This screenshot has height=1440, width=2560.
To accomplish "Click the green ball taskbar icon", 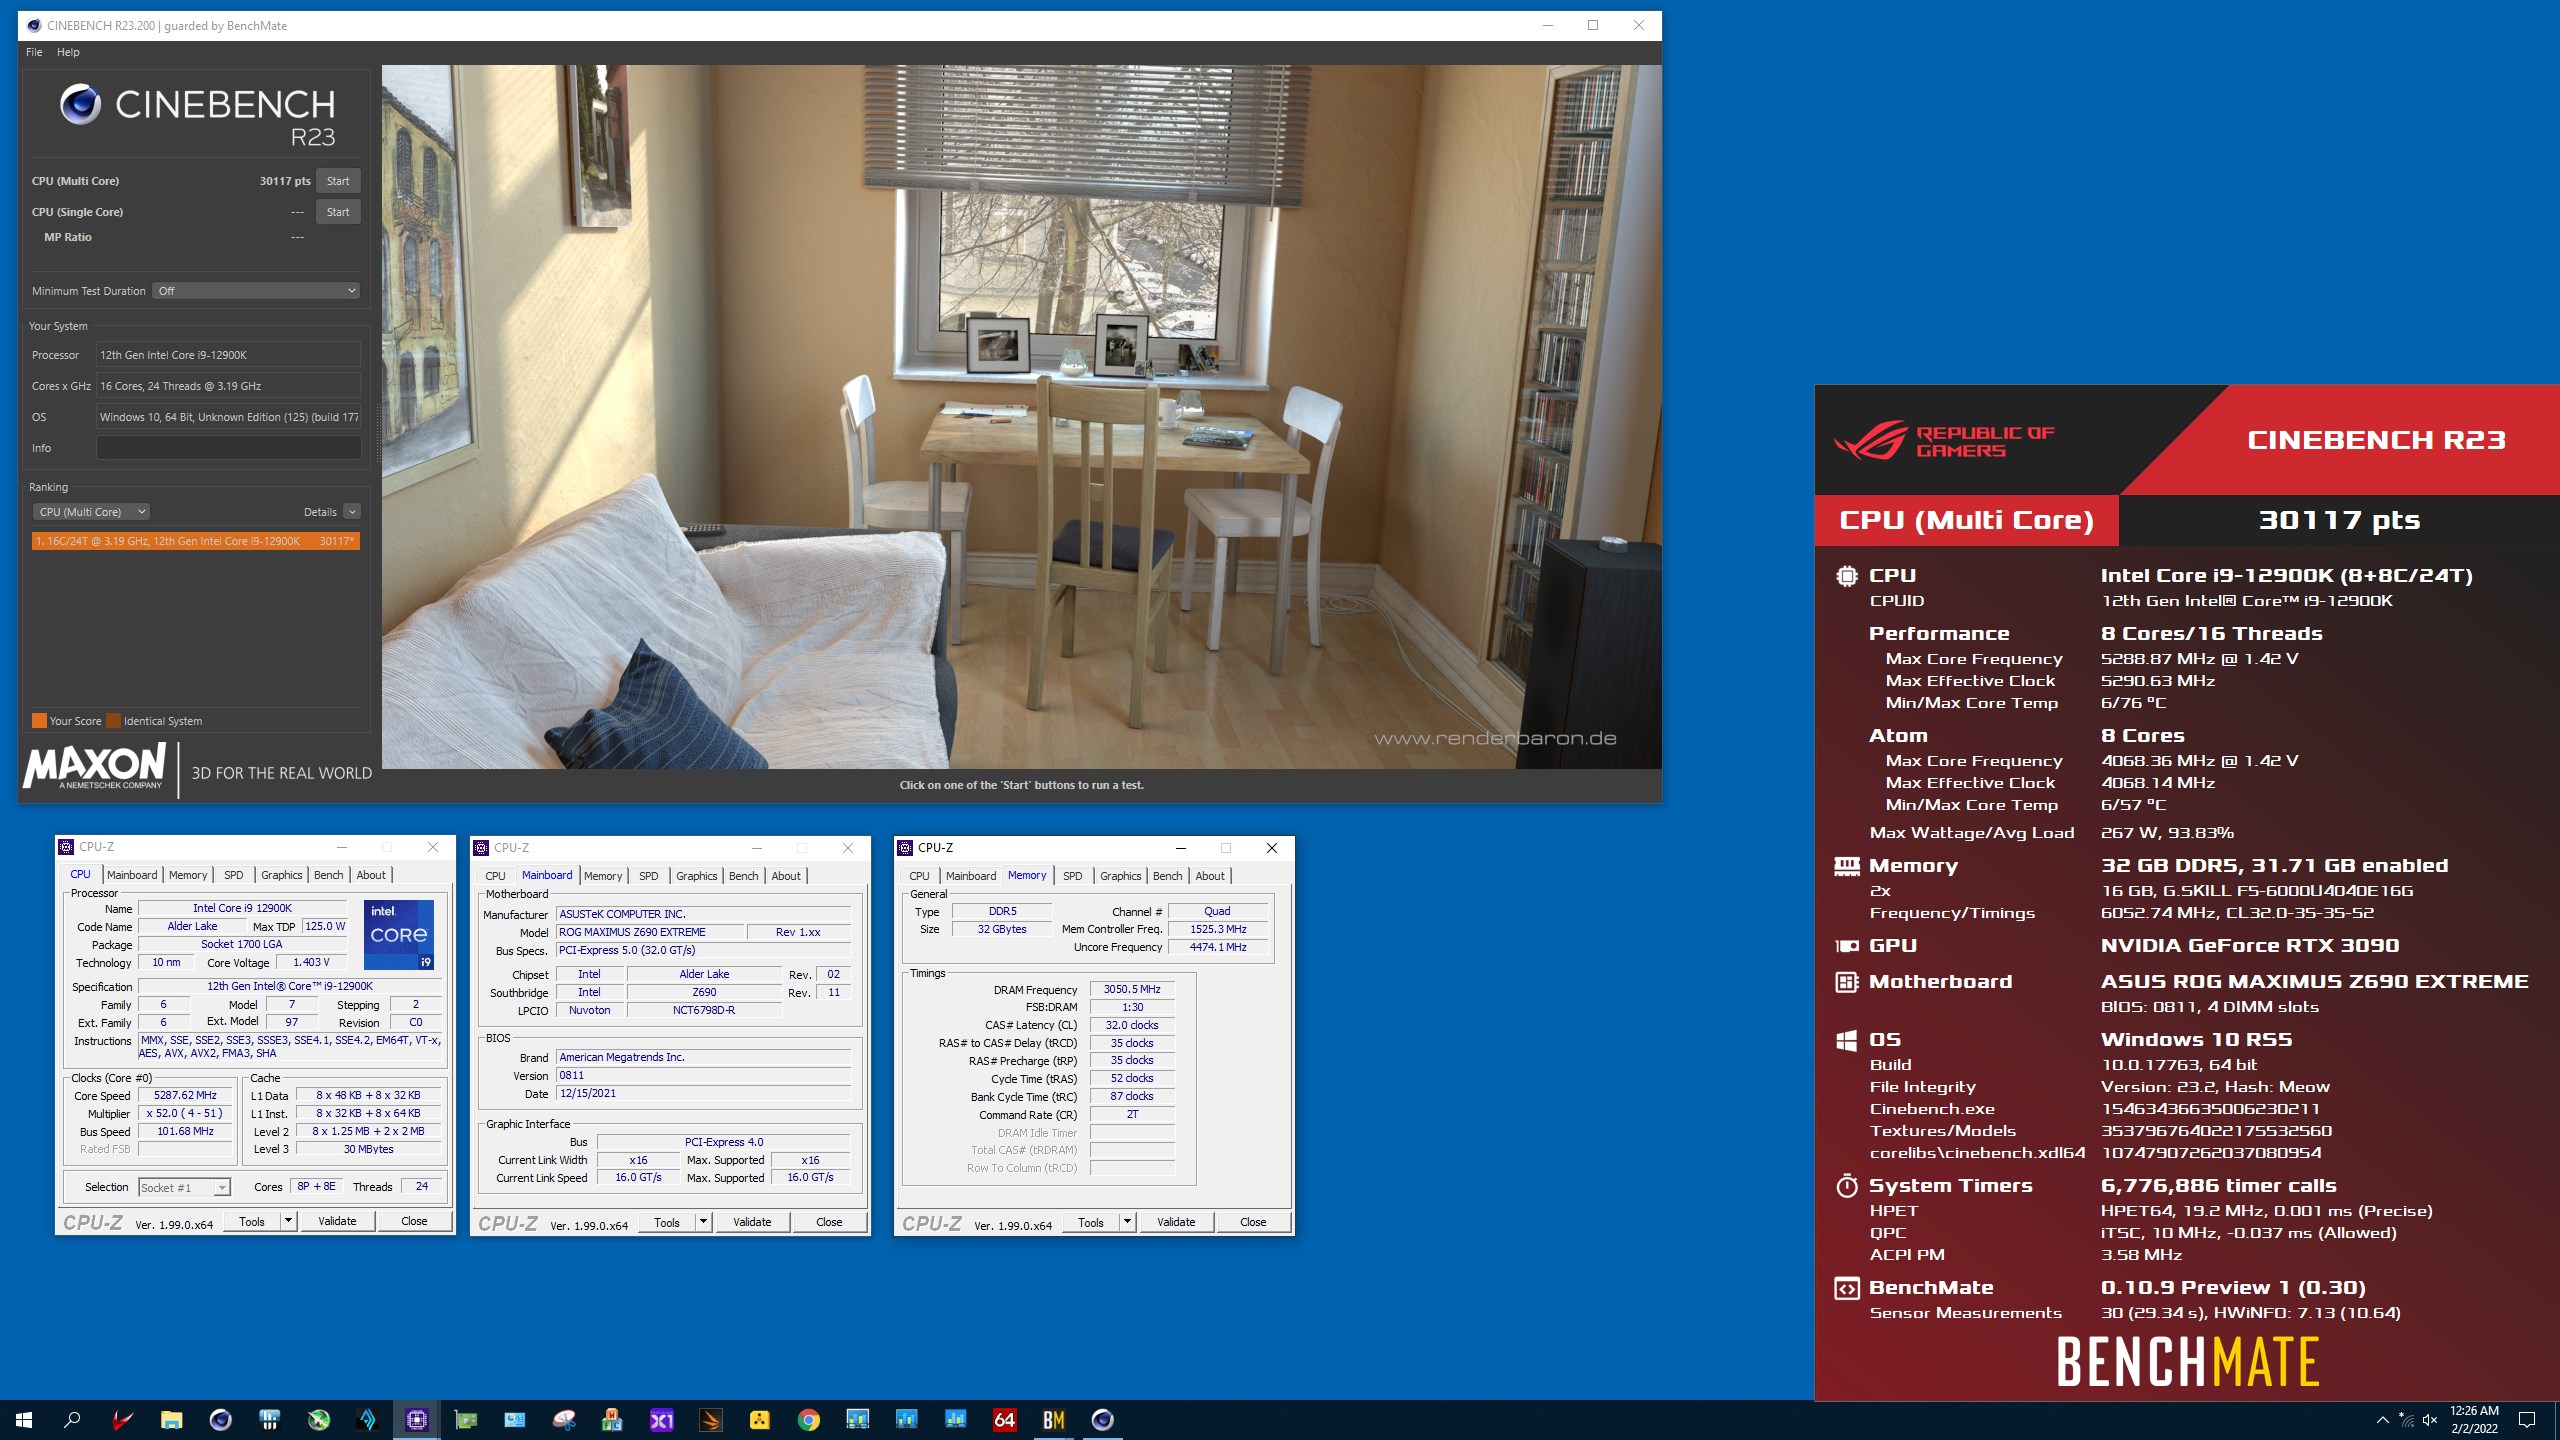I will [319, 1419].
